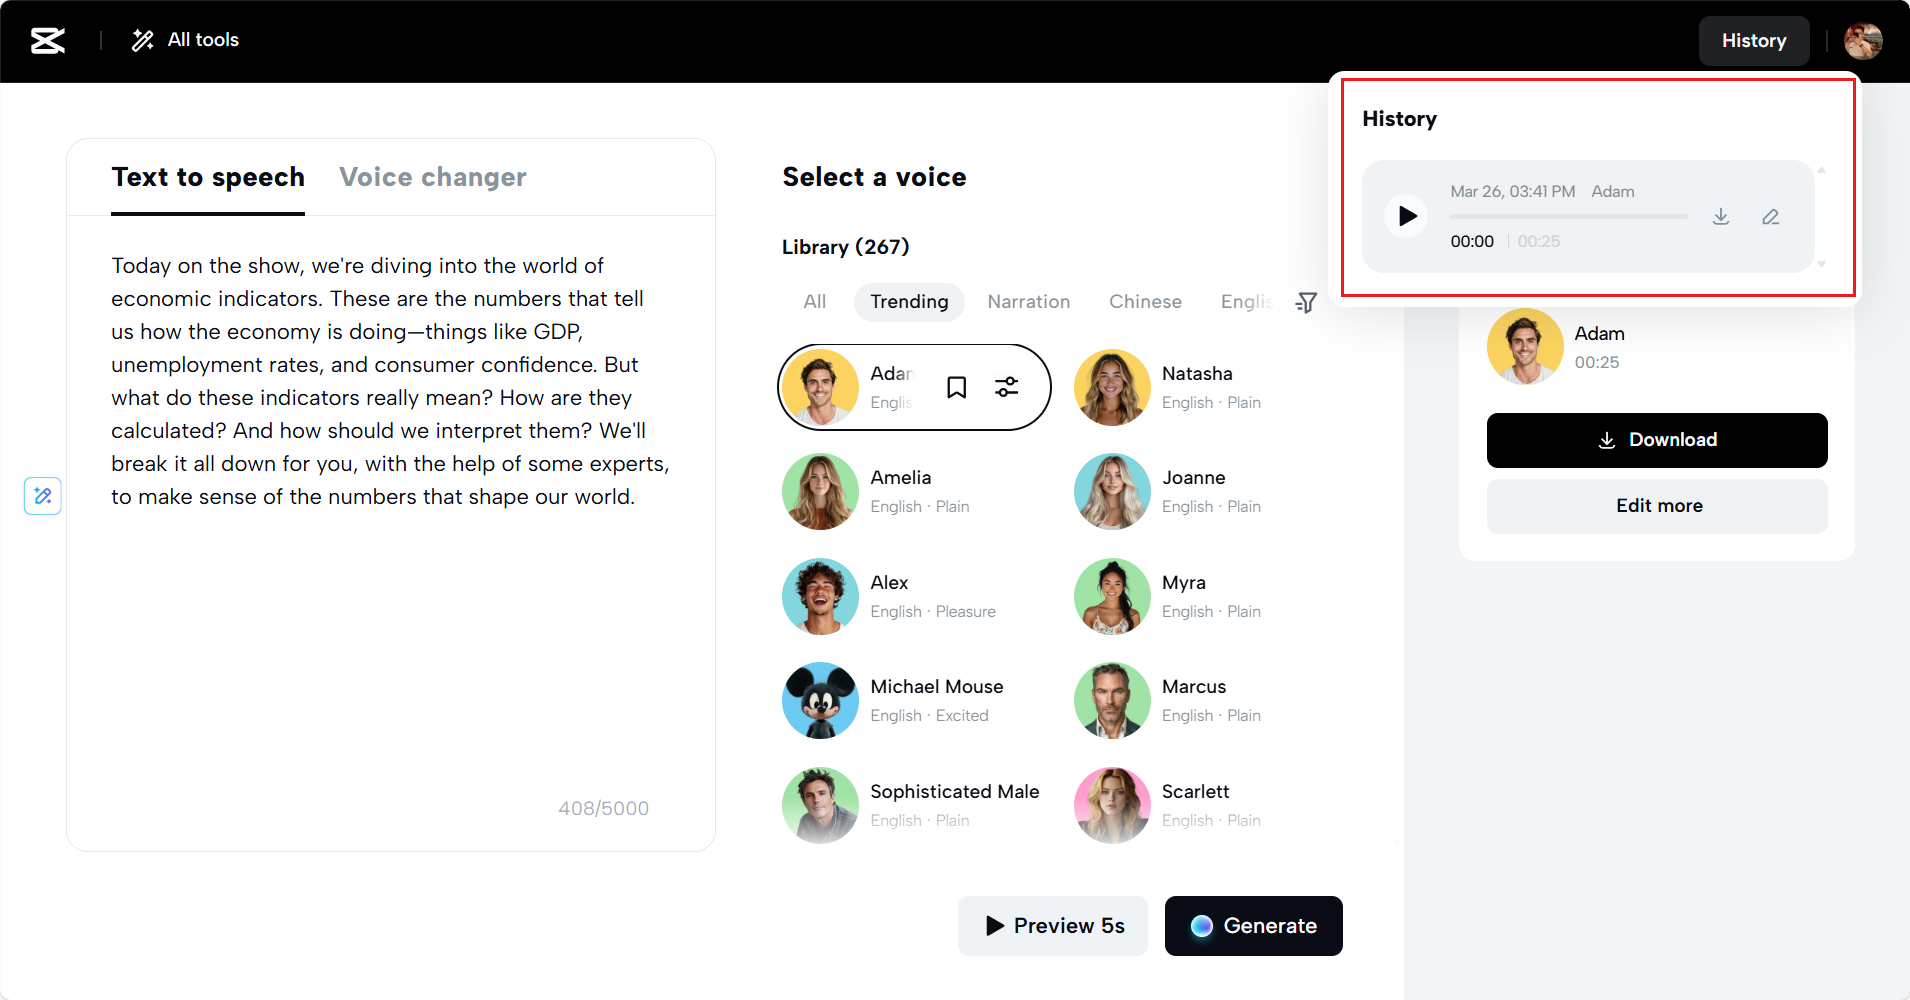Viewport: 1910px width, 1000px height.
Task: Open the CapCut home logo
Action: click(46, 40)
